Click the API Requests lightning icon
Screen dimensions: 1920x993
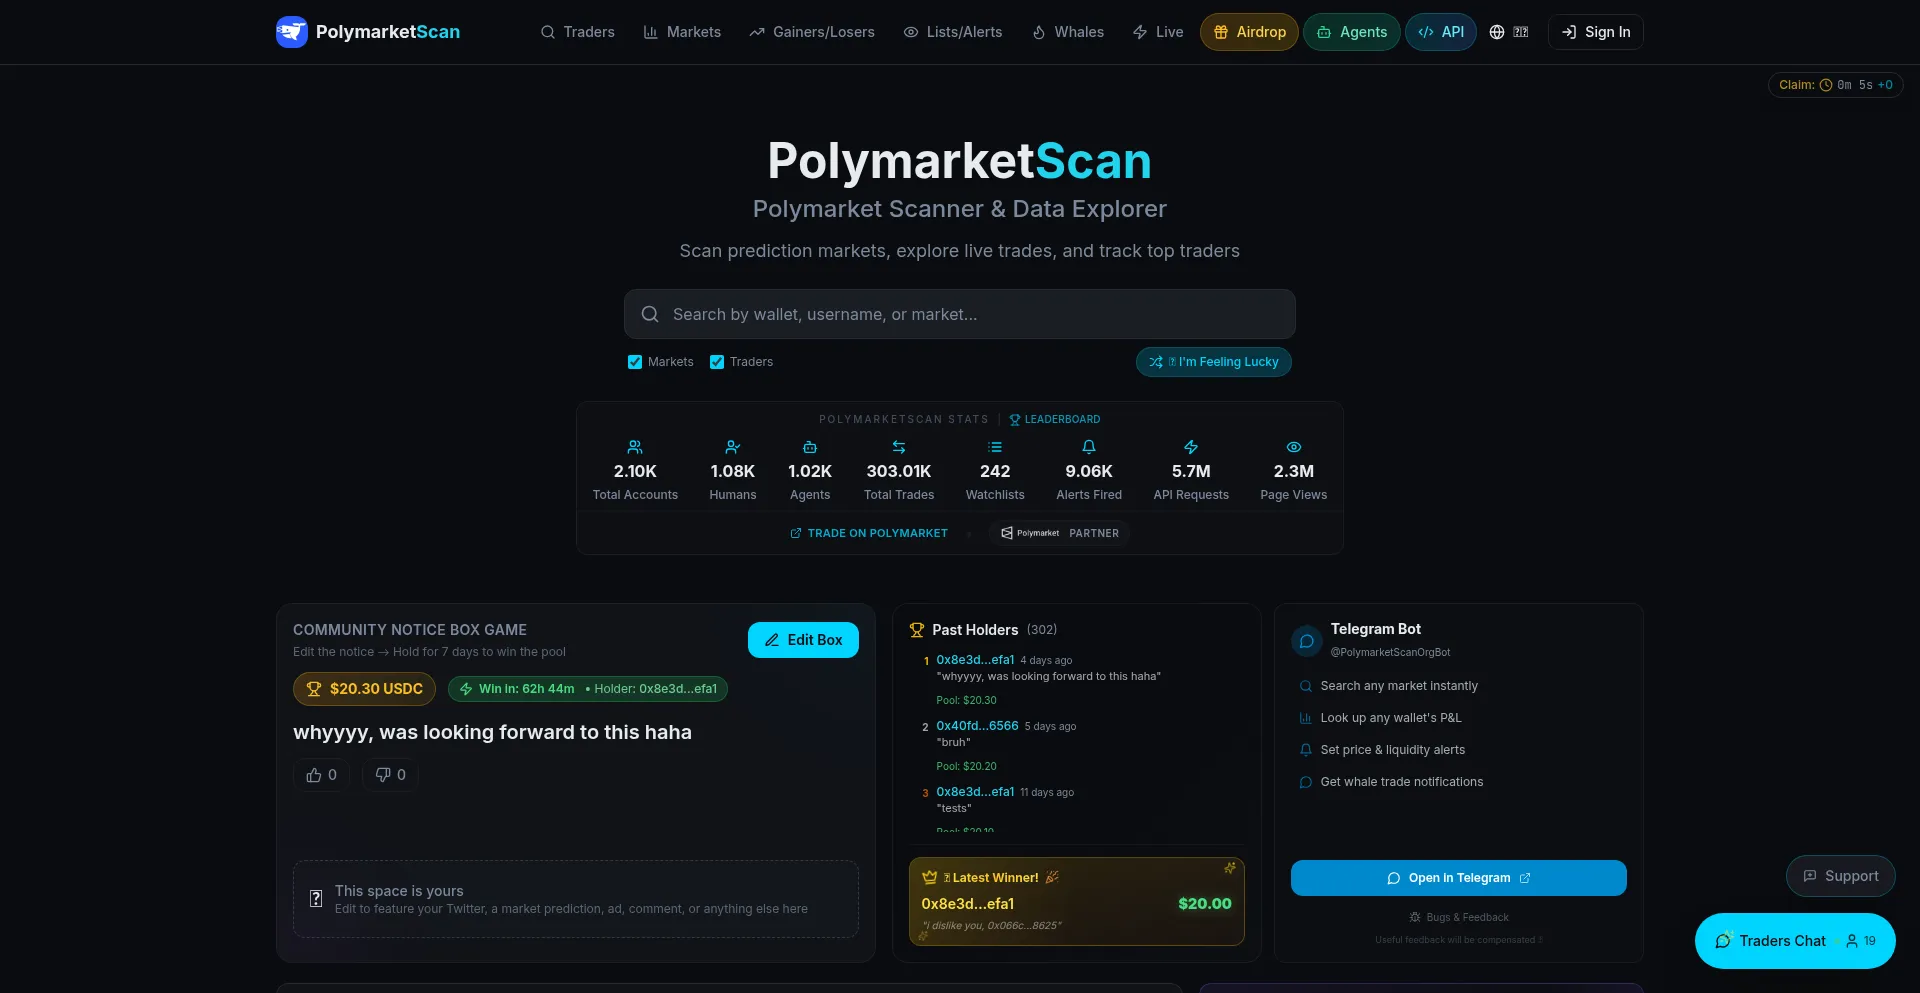tap(1191, 447)
